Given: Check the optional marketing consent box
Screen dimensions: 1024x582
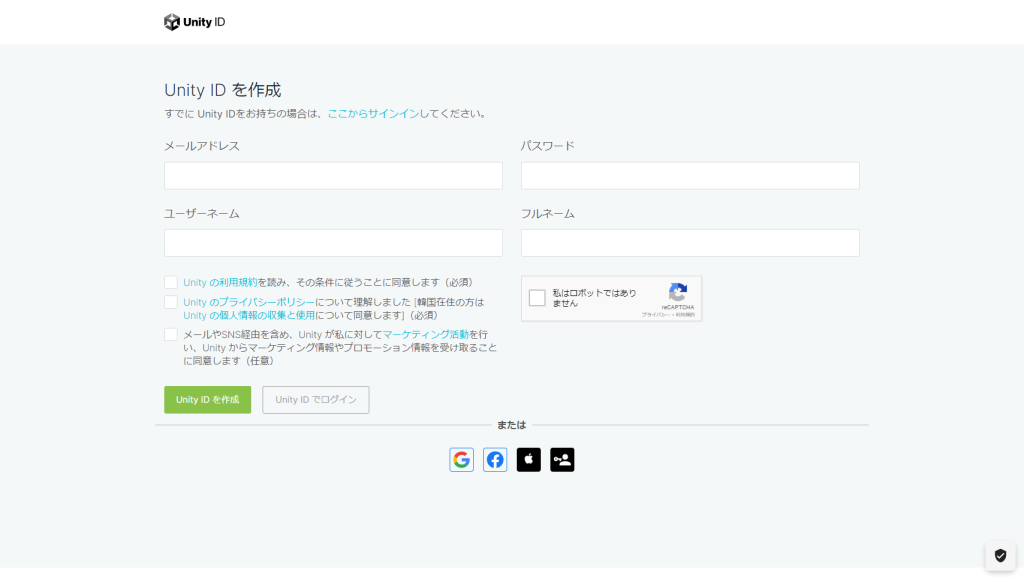Looking at the screenshot, I should (171, 334).
